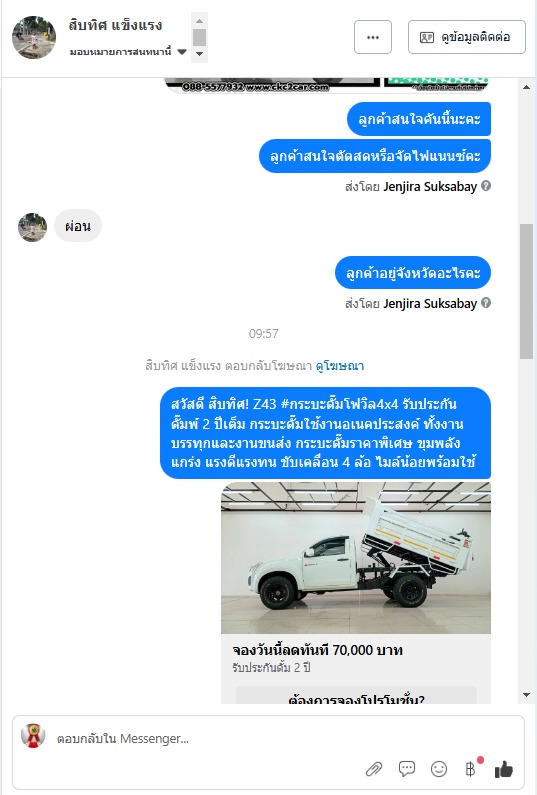Image resolution: width=537 pixels, height=795 pixels.
Task: Click the baht payment request icon
Action: point(470,769)
